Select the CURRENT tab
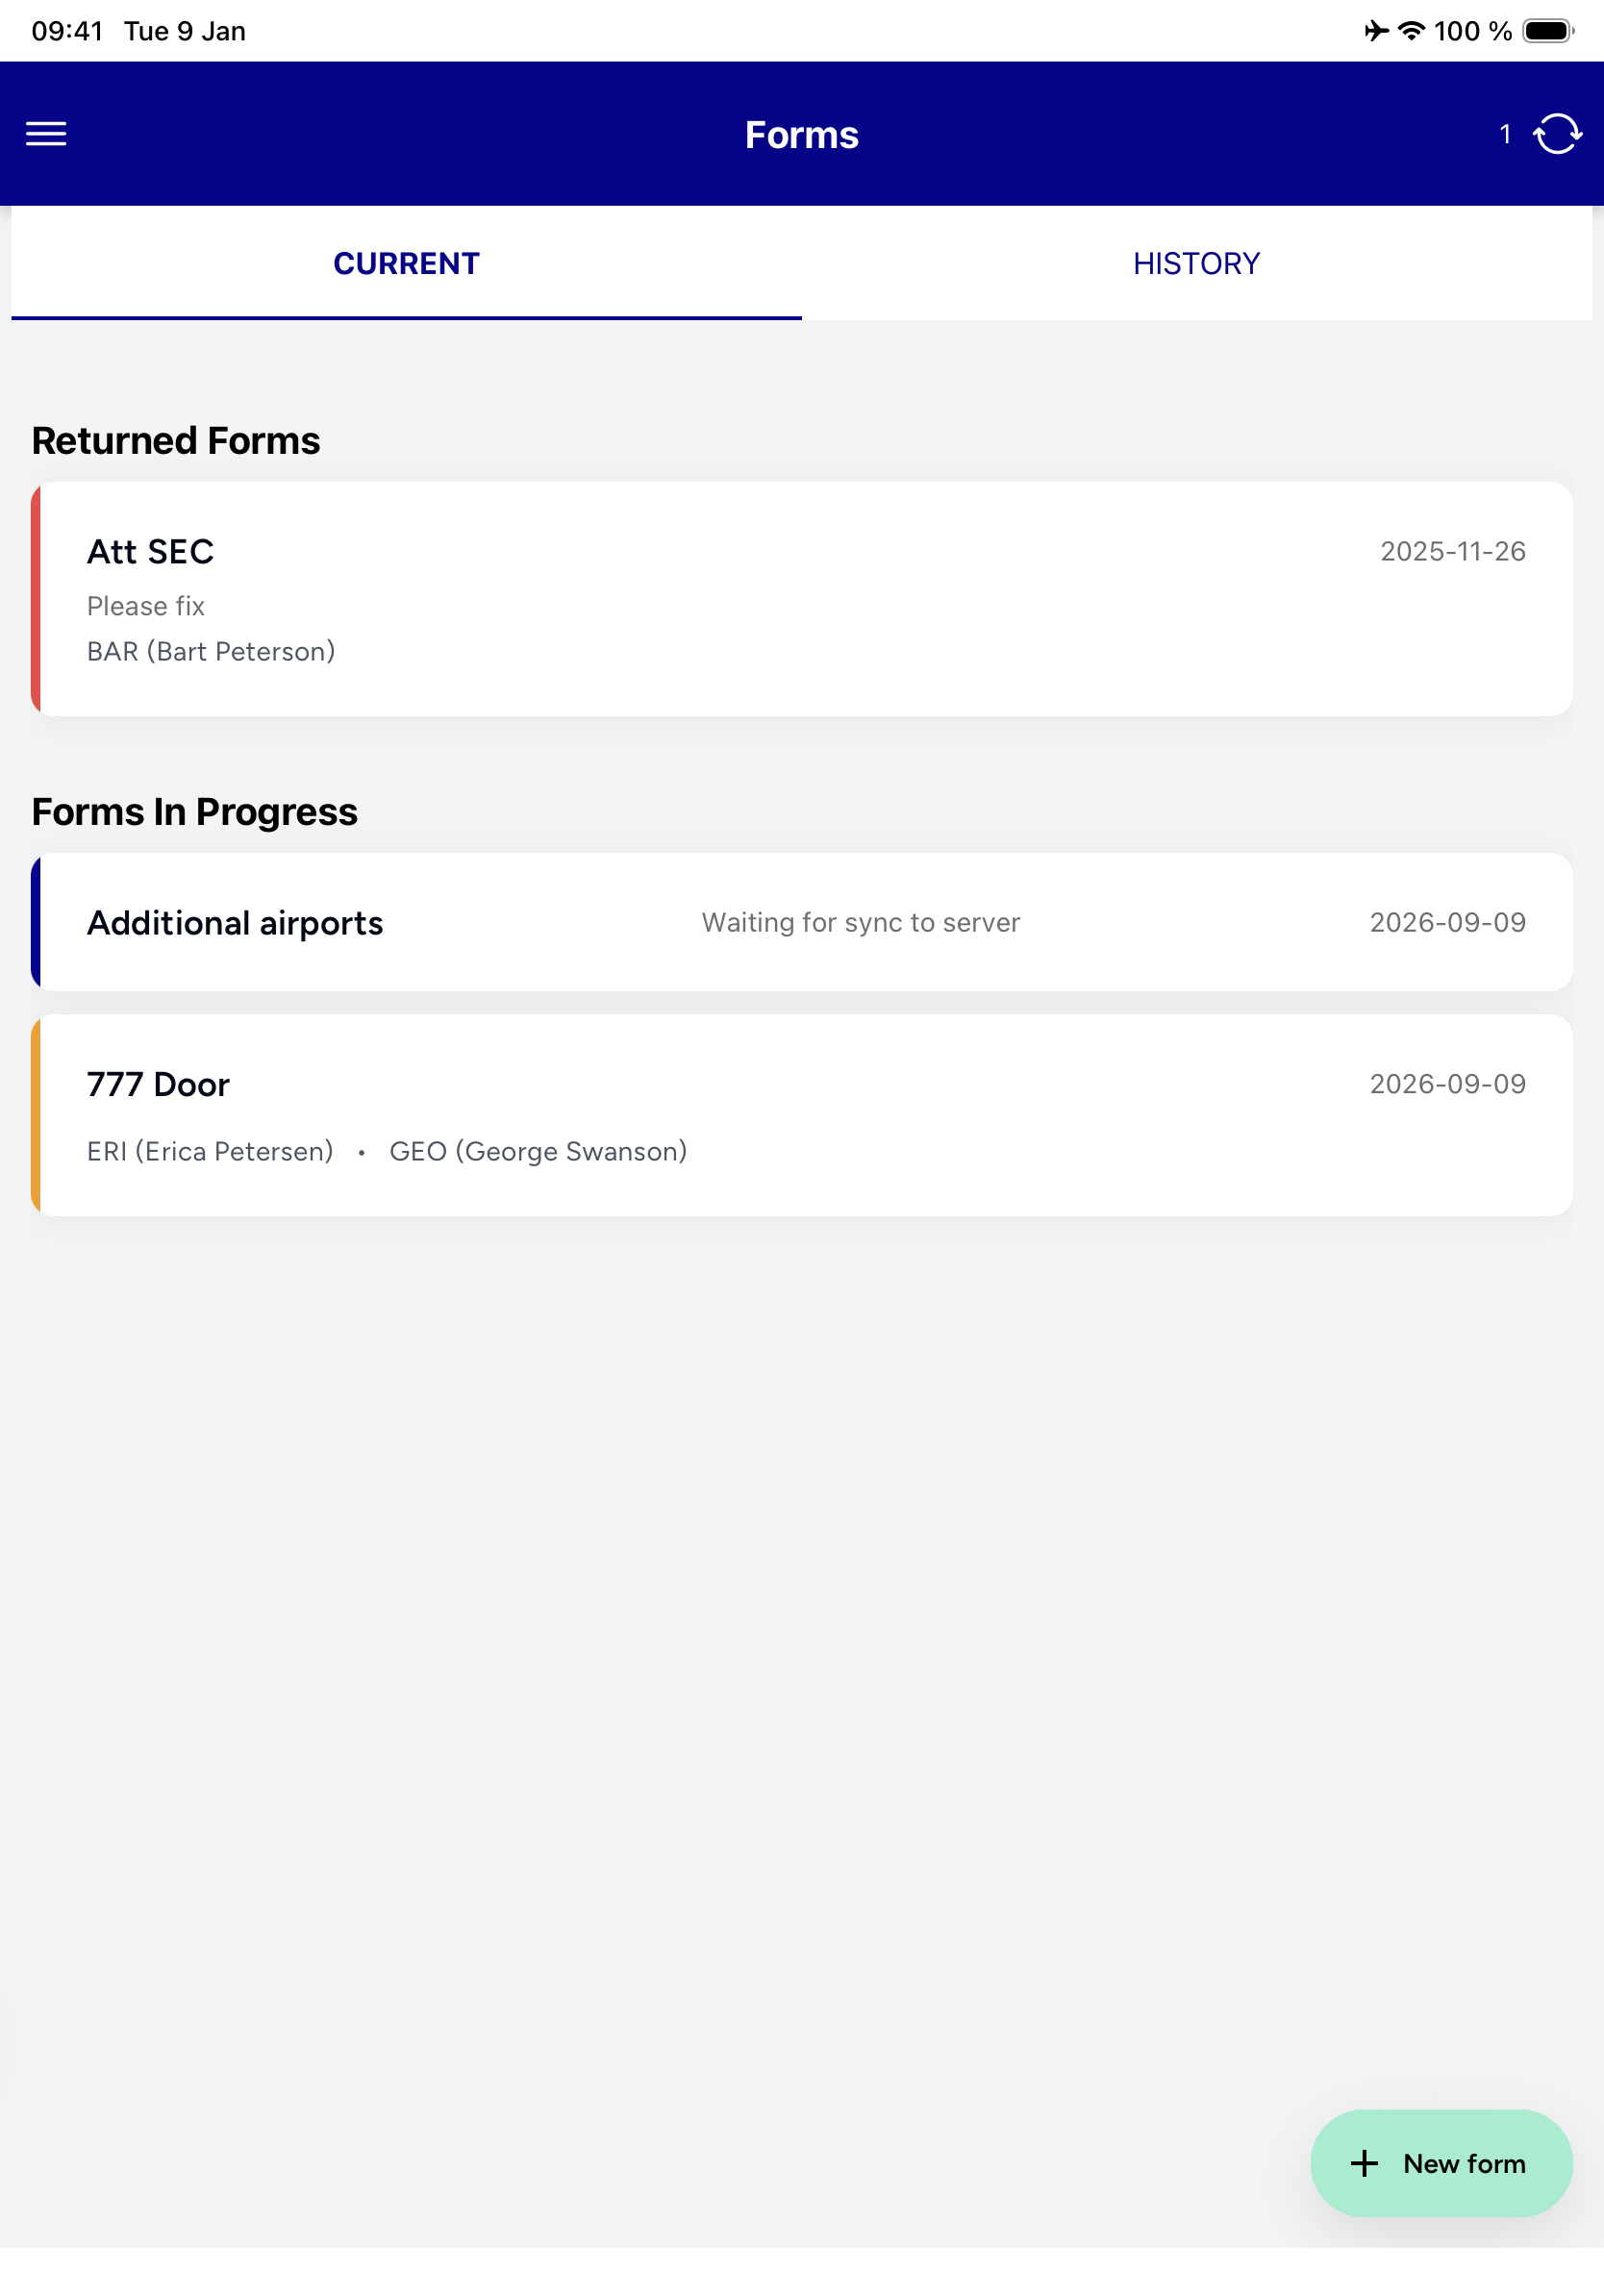The image size is (1604, 2296). [406, 263]
